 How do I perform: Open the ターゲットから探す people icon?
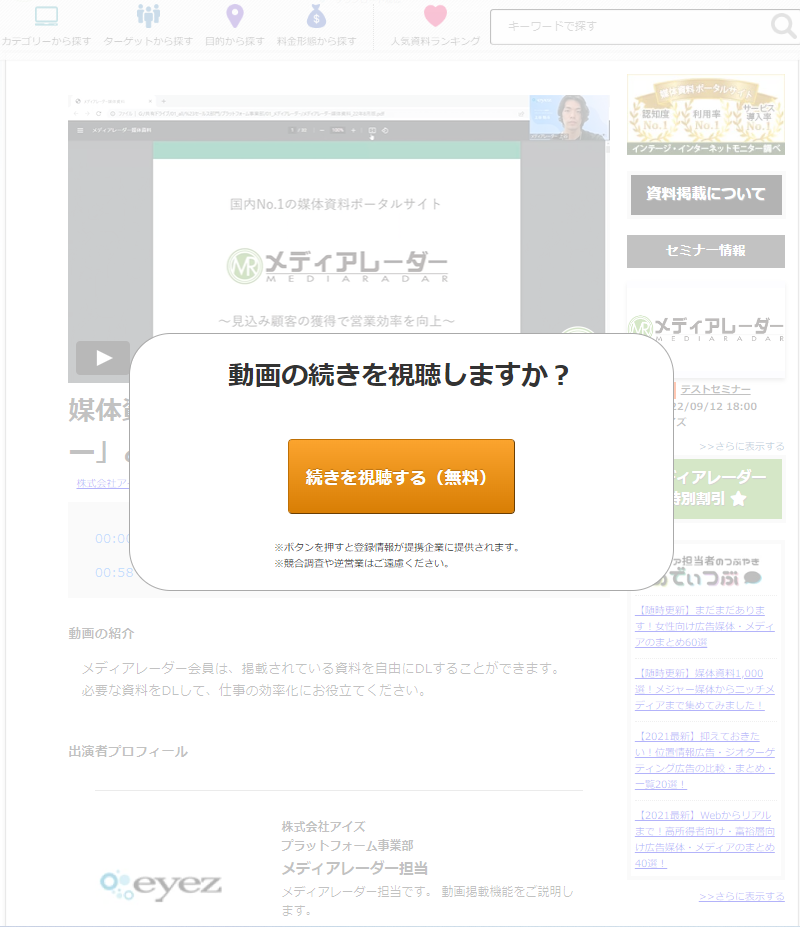(x=148, y=17)
